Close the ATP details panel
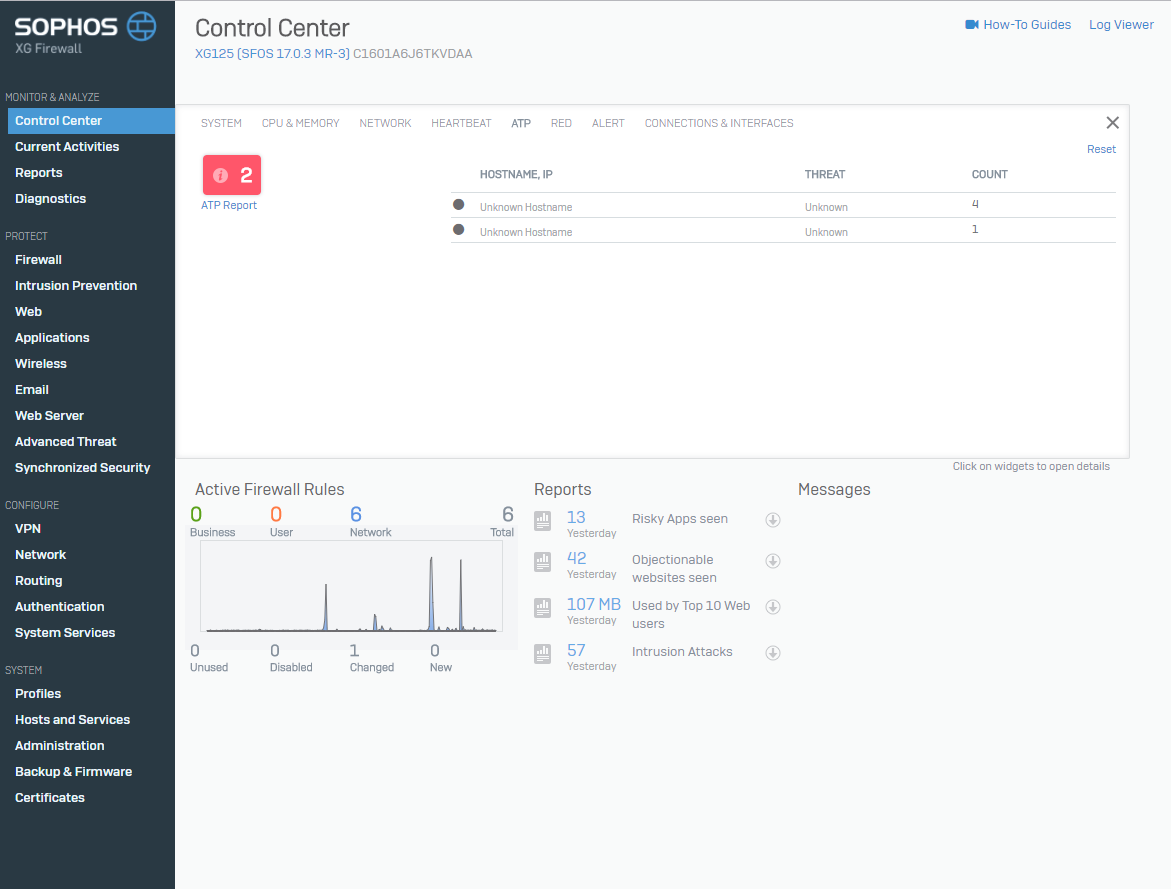This screenshot has width=1171, height=889. [x=1112, y=123]
